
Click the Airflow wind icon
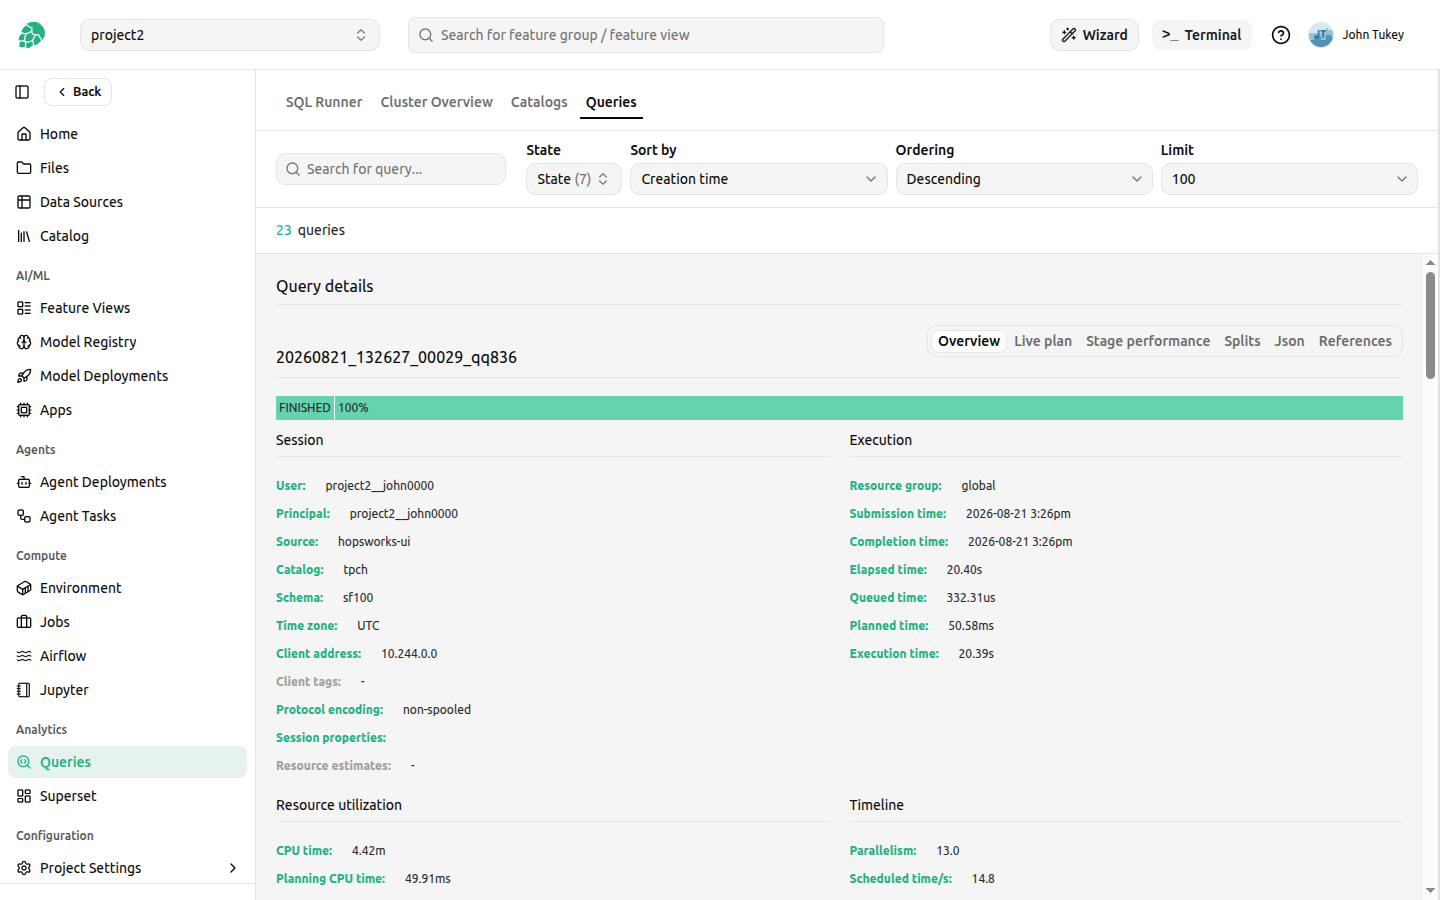coord(24,656)
